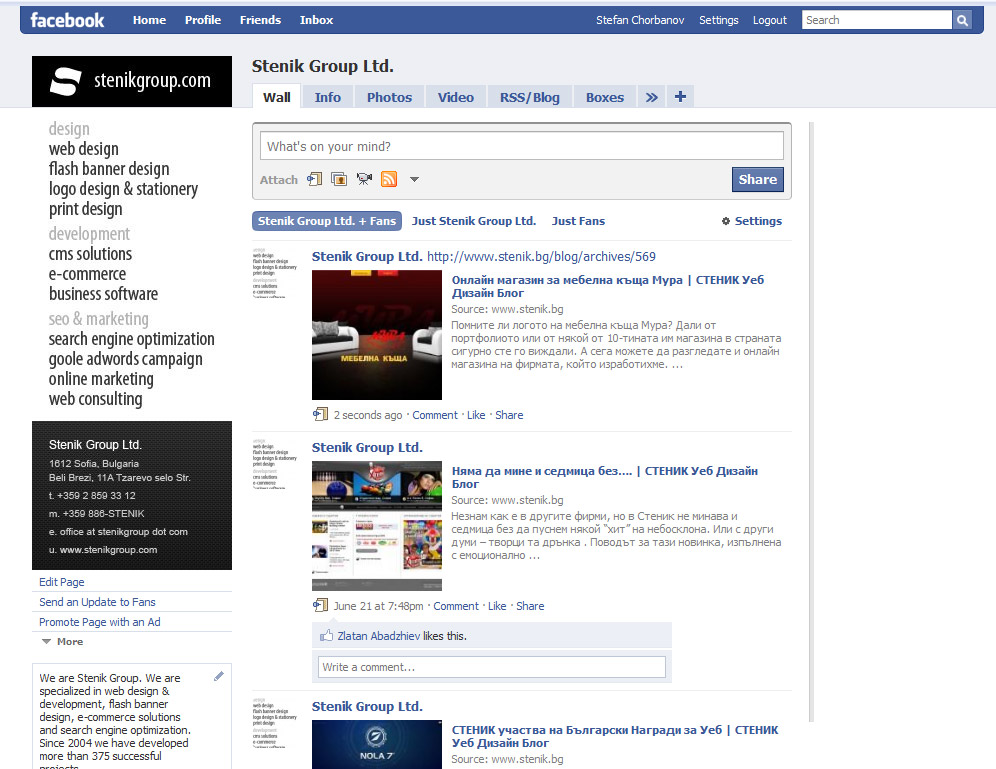The width and height of the screenshot is (996, 769).
Task: Open Inbox in top navigation
Action: [x=316, y=20]
